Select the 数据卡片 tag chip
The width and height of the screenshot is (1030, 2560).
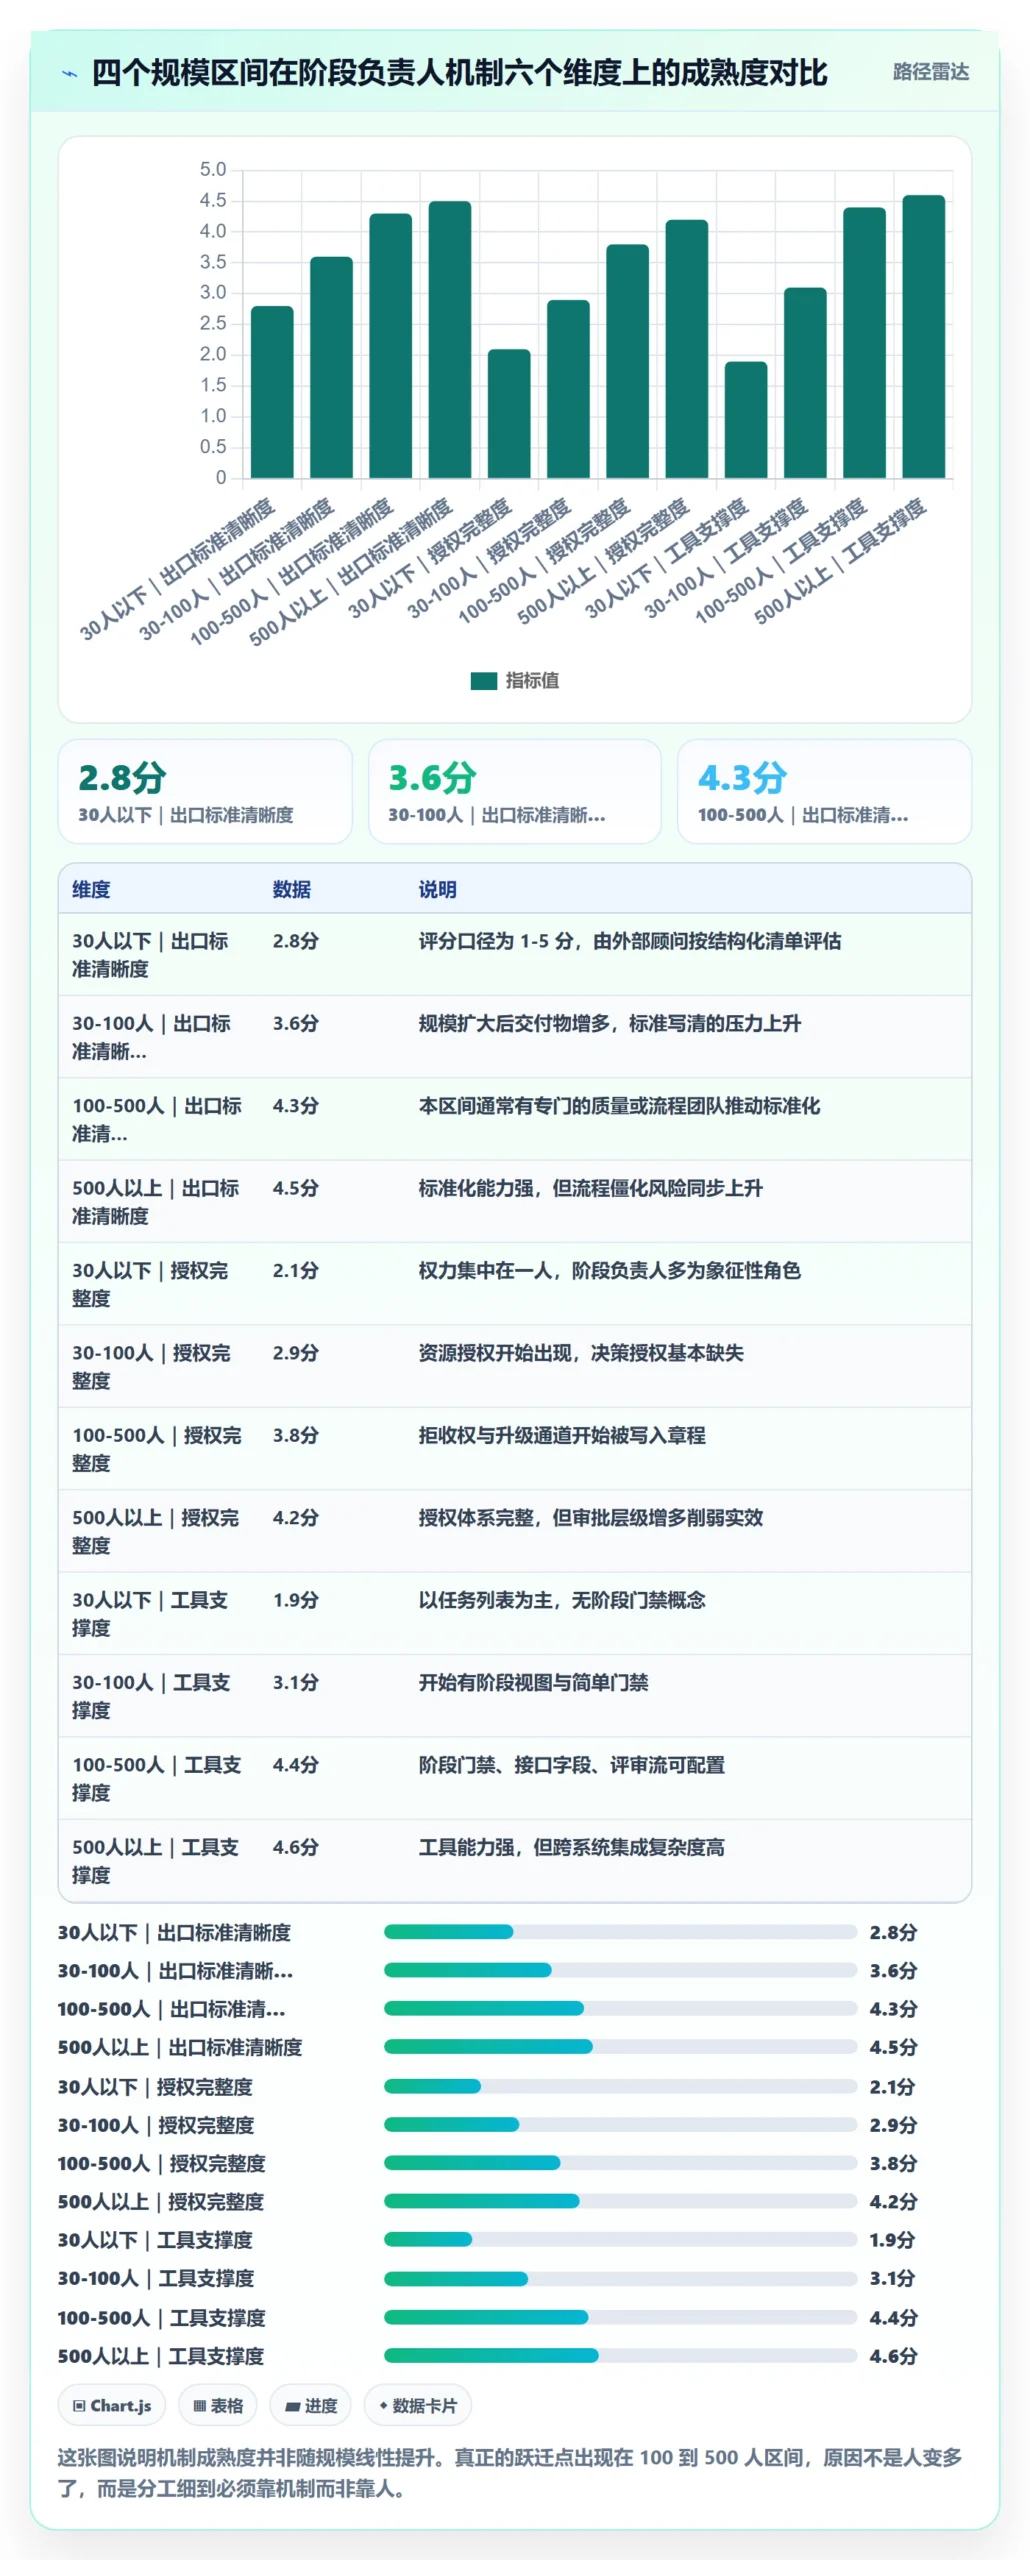coord(418,2405)
